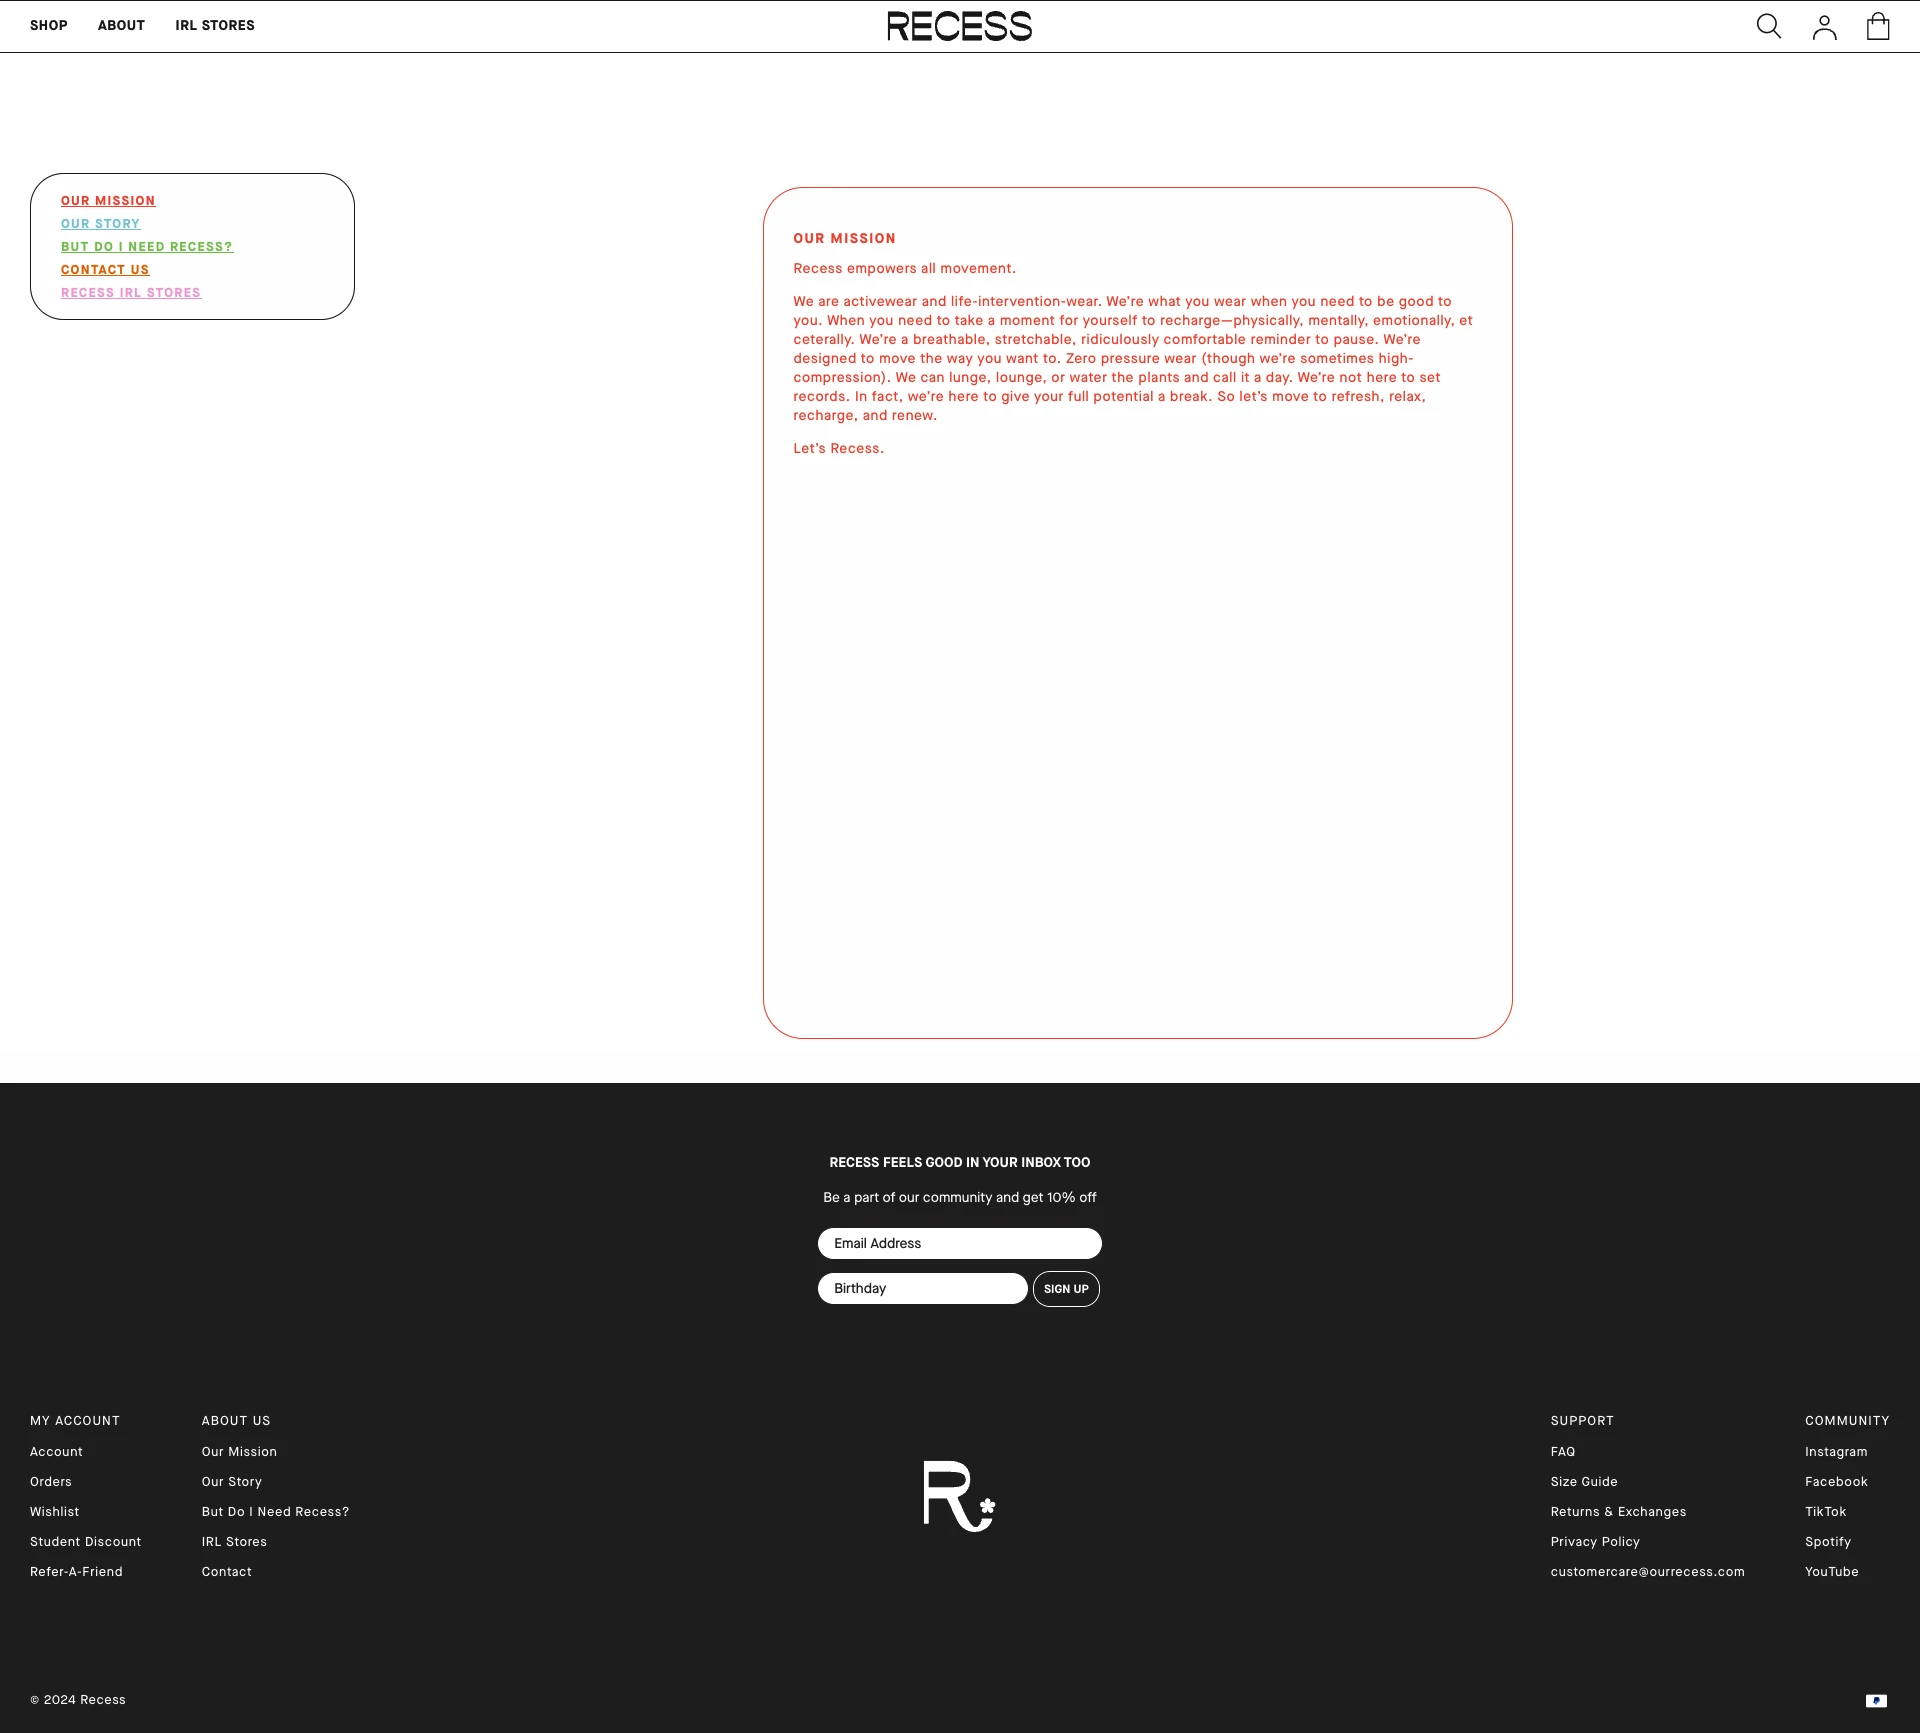This screenshot has height=1733, width=1920.
Task: Select OUR STORY in sidebar
Action: pos(101,224)
